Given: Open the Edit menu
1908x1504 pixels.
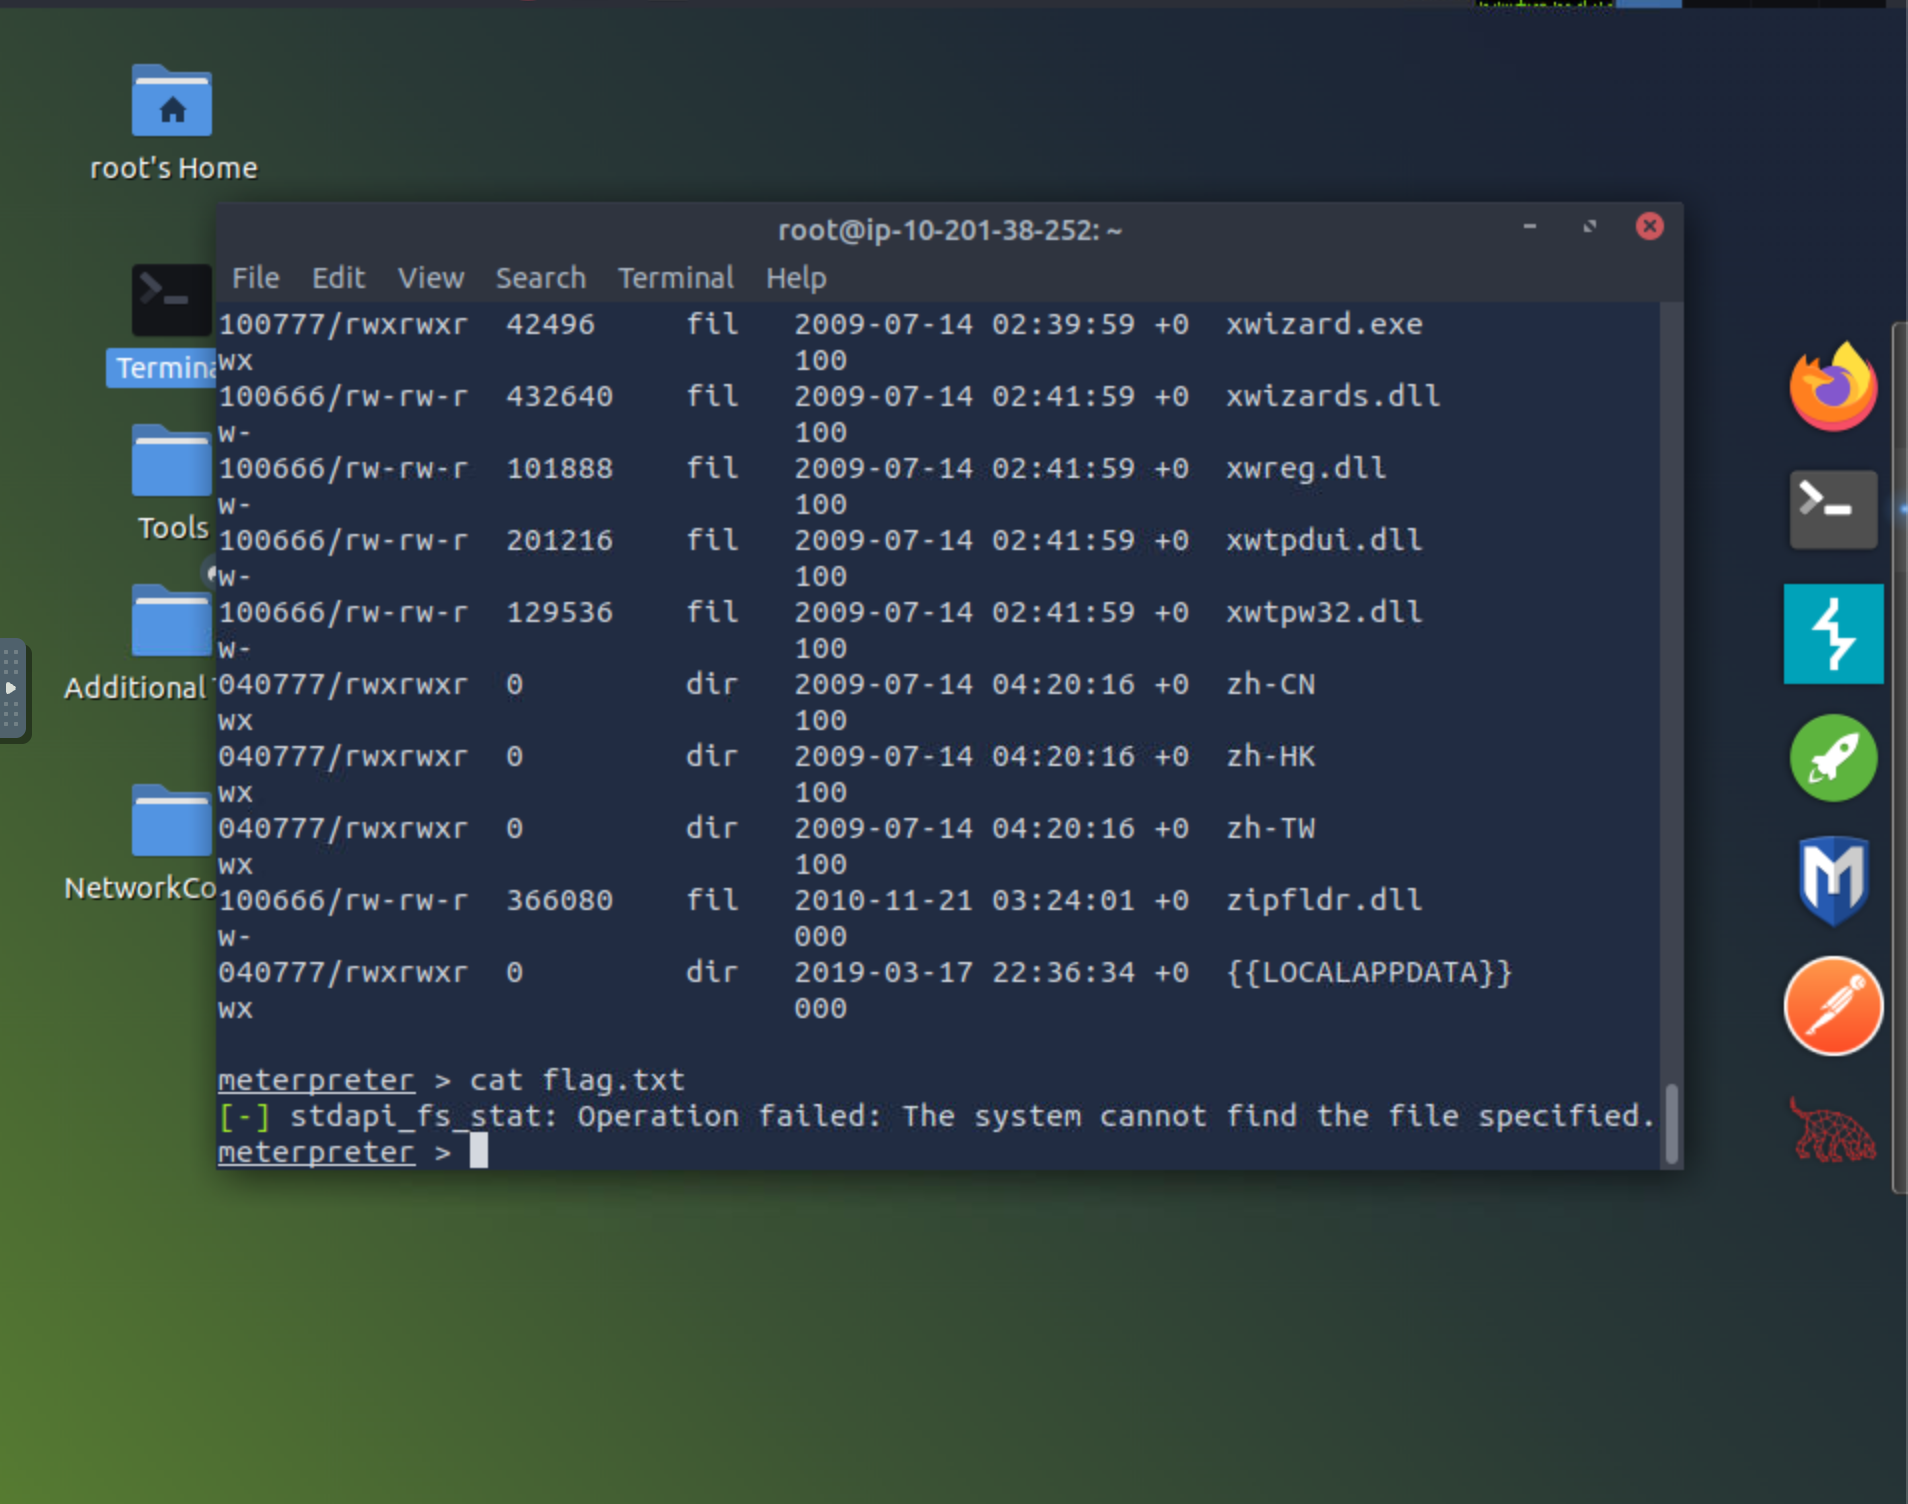Looking at the screenshot, I should tap(338, 277).
